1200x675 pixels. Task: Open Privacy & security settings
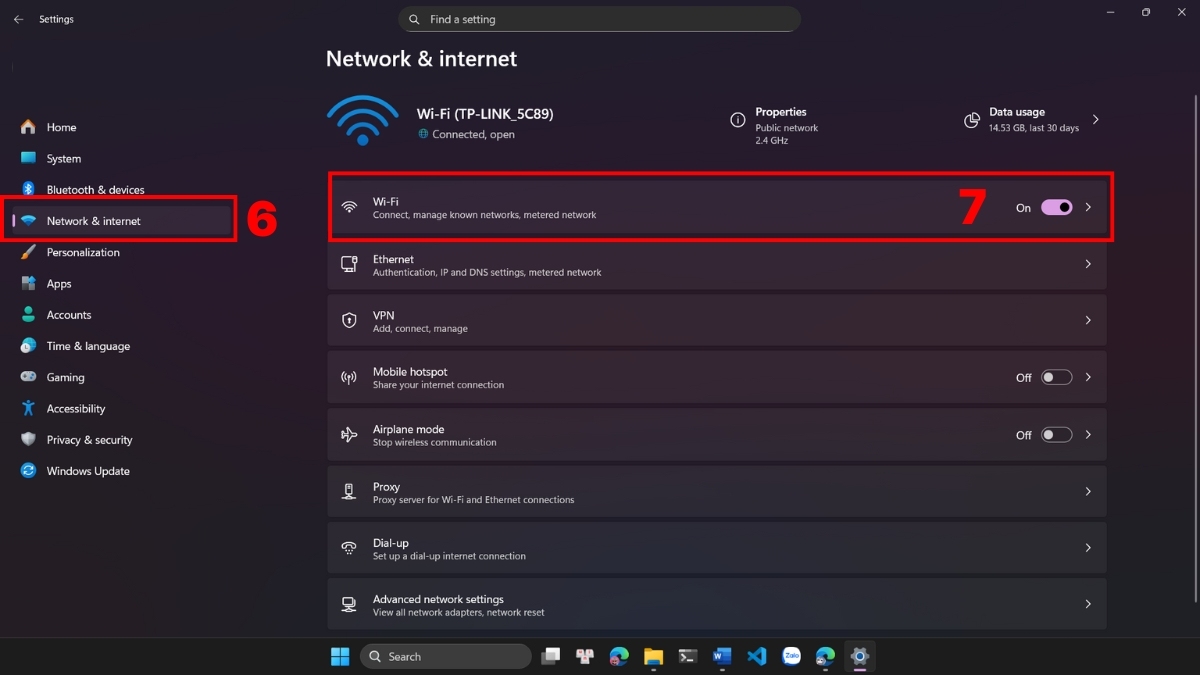click(x=89, y=440)
